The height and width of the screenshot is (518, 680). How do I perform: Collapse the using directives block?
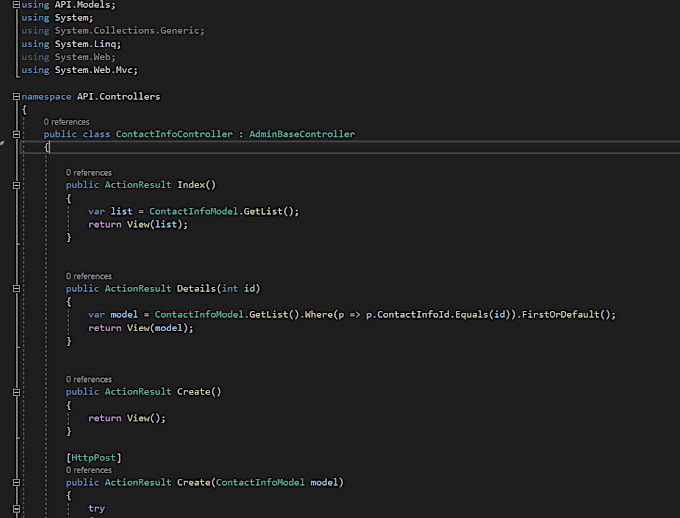pyautogui.click(x=16, y=5)
